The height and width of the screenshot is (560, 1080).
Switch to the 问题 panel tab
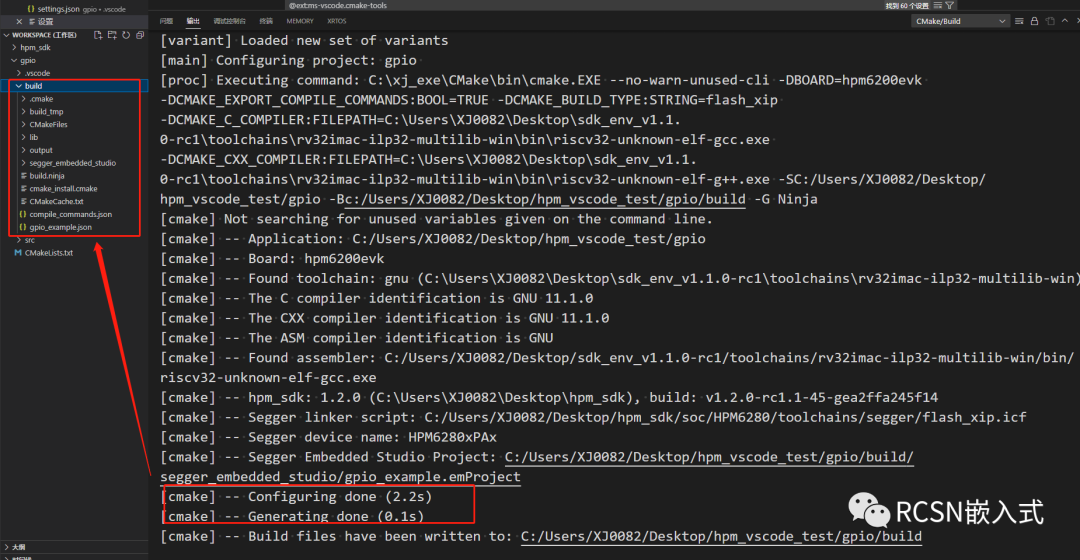point(166,21)
